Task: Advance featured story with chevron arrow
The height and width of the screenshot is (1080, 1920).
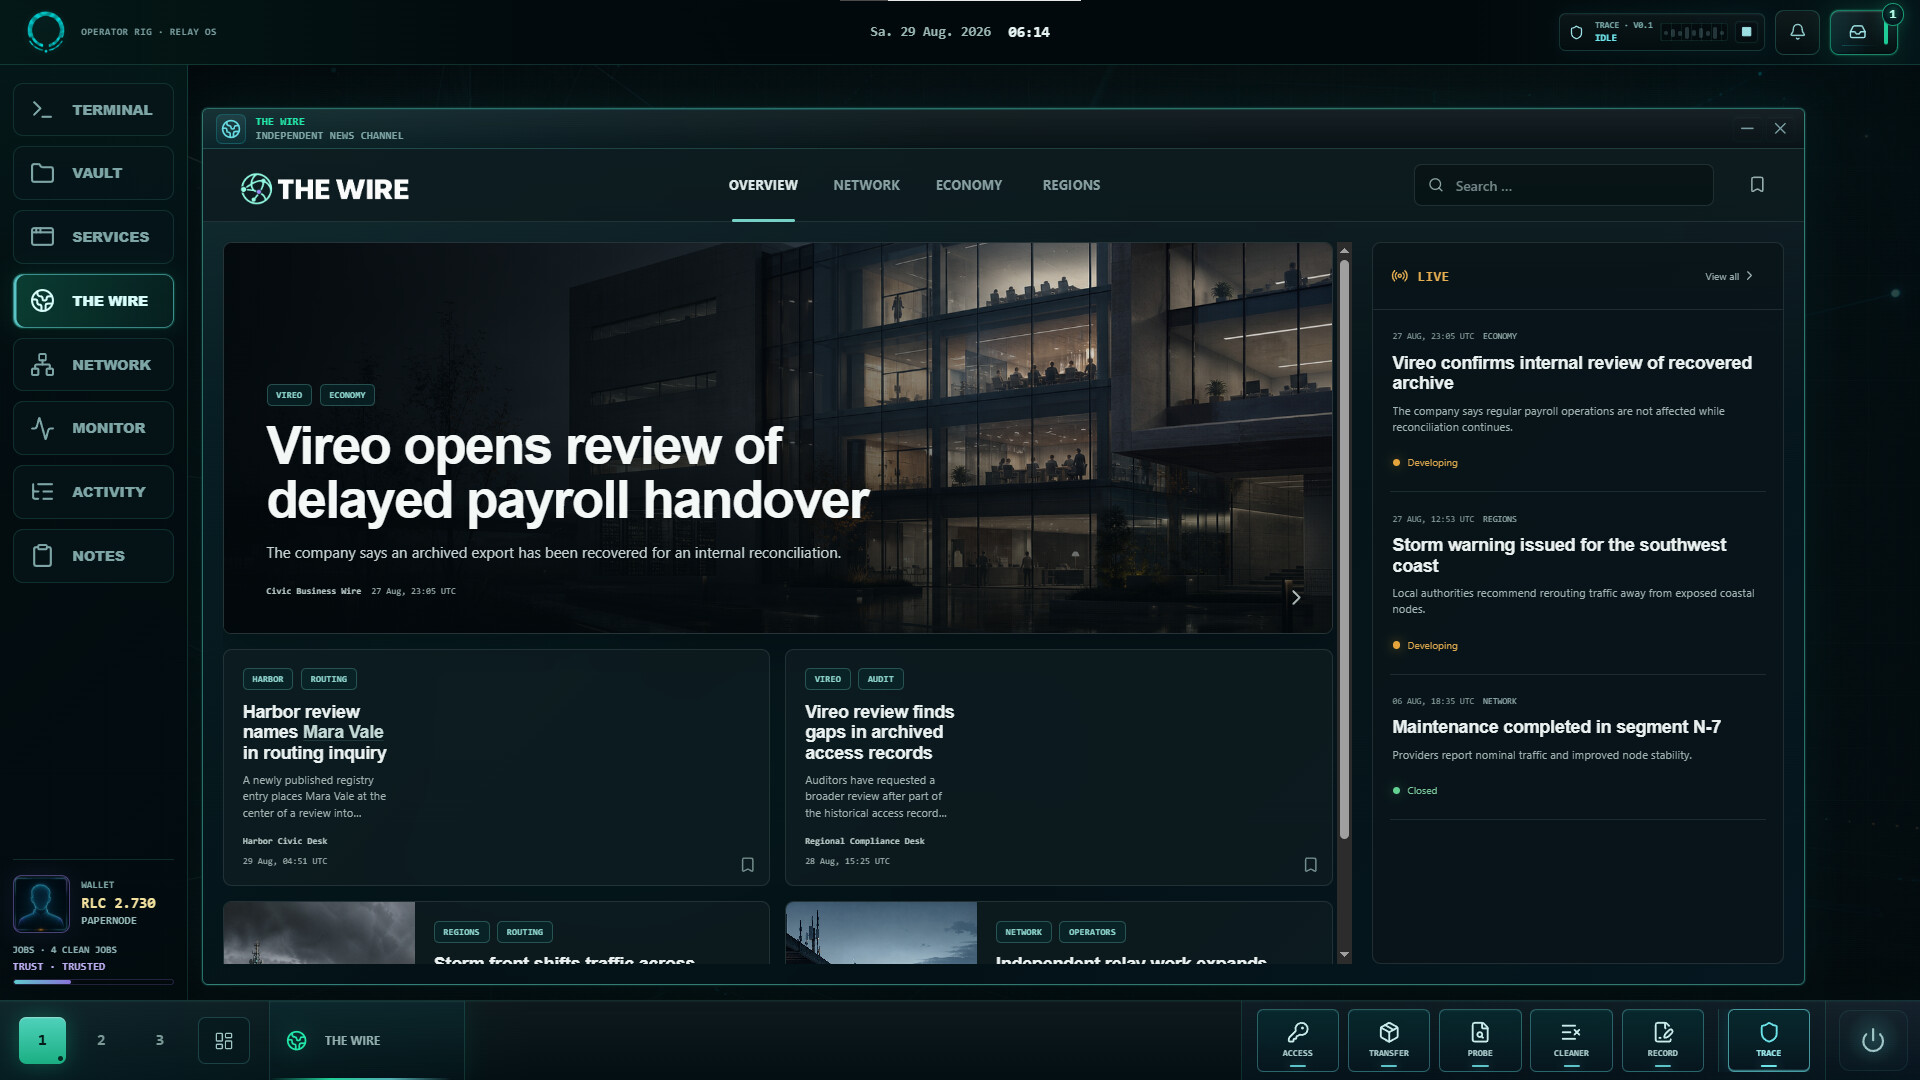Action: pyautogui.click(x=1296, y=597)
